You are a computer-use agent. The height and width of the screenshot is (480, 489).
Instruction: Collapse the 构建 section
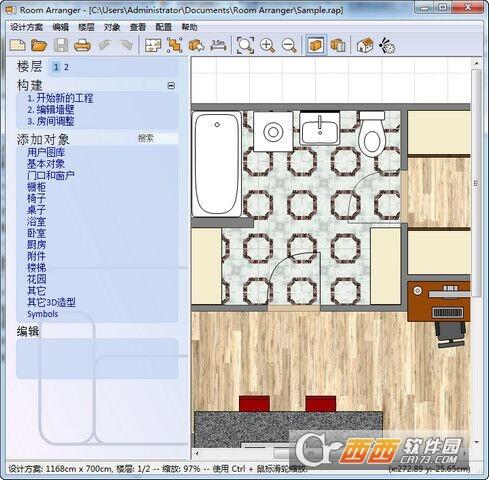tap(171, 85)
